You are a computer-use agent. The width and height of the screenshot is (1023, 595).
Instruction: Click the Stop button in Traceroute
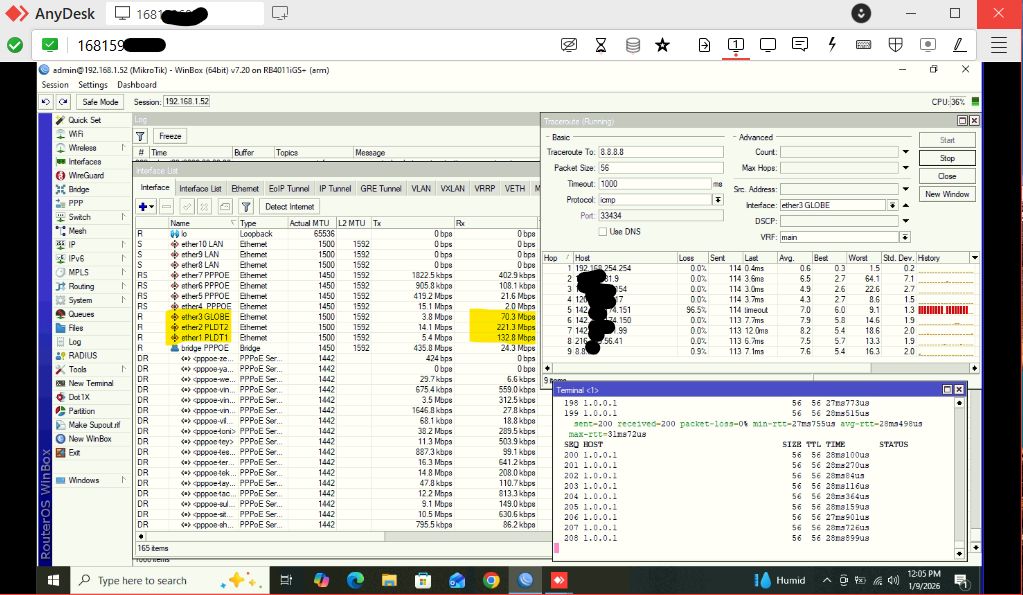(x=947, y=158)
